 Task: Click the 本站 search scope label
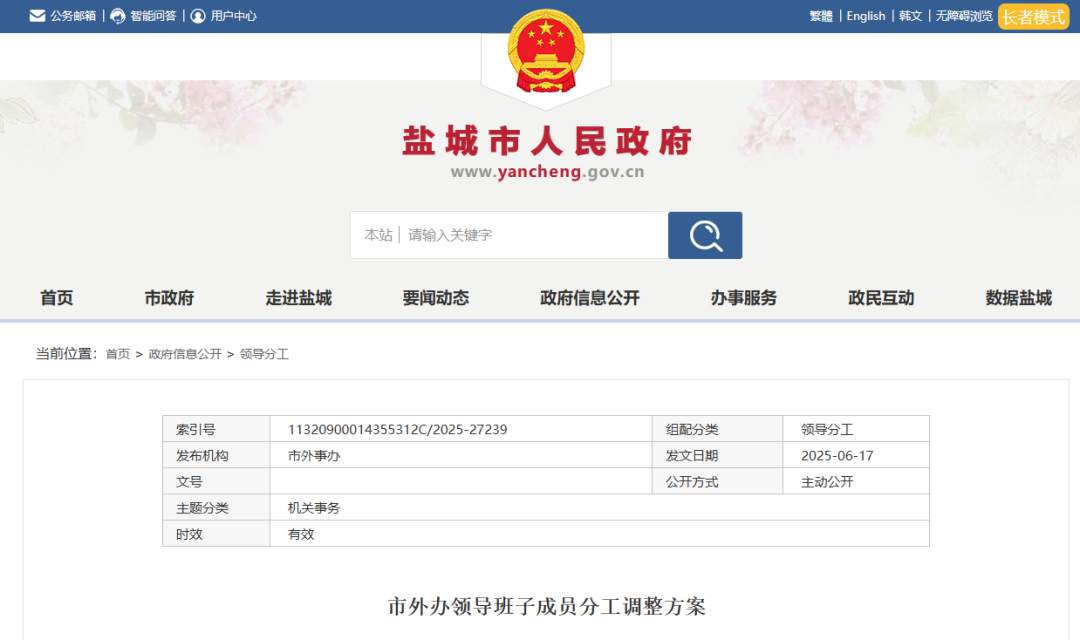(378, 236)
